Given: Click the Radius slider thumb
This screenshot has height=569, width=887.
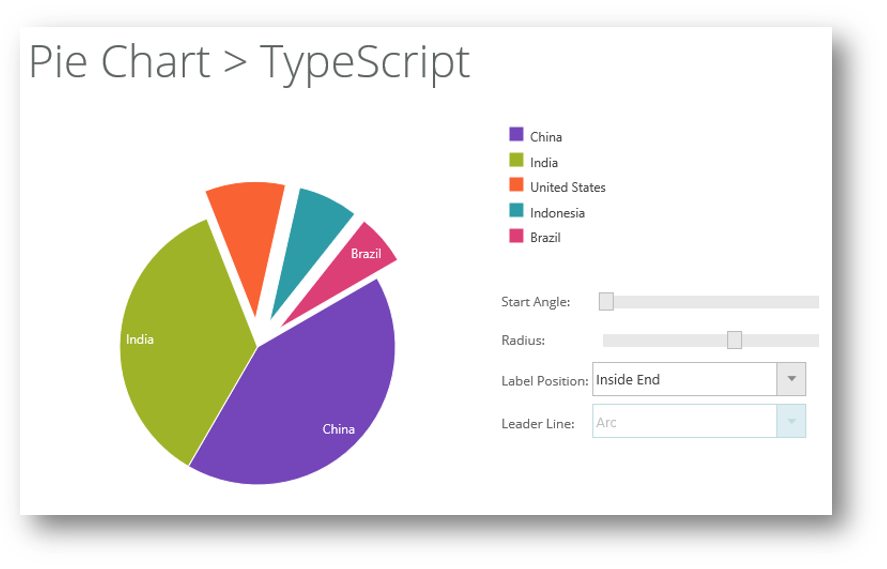Looking at the screenshot, I should tap(734, 340).
